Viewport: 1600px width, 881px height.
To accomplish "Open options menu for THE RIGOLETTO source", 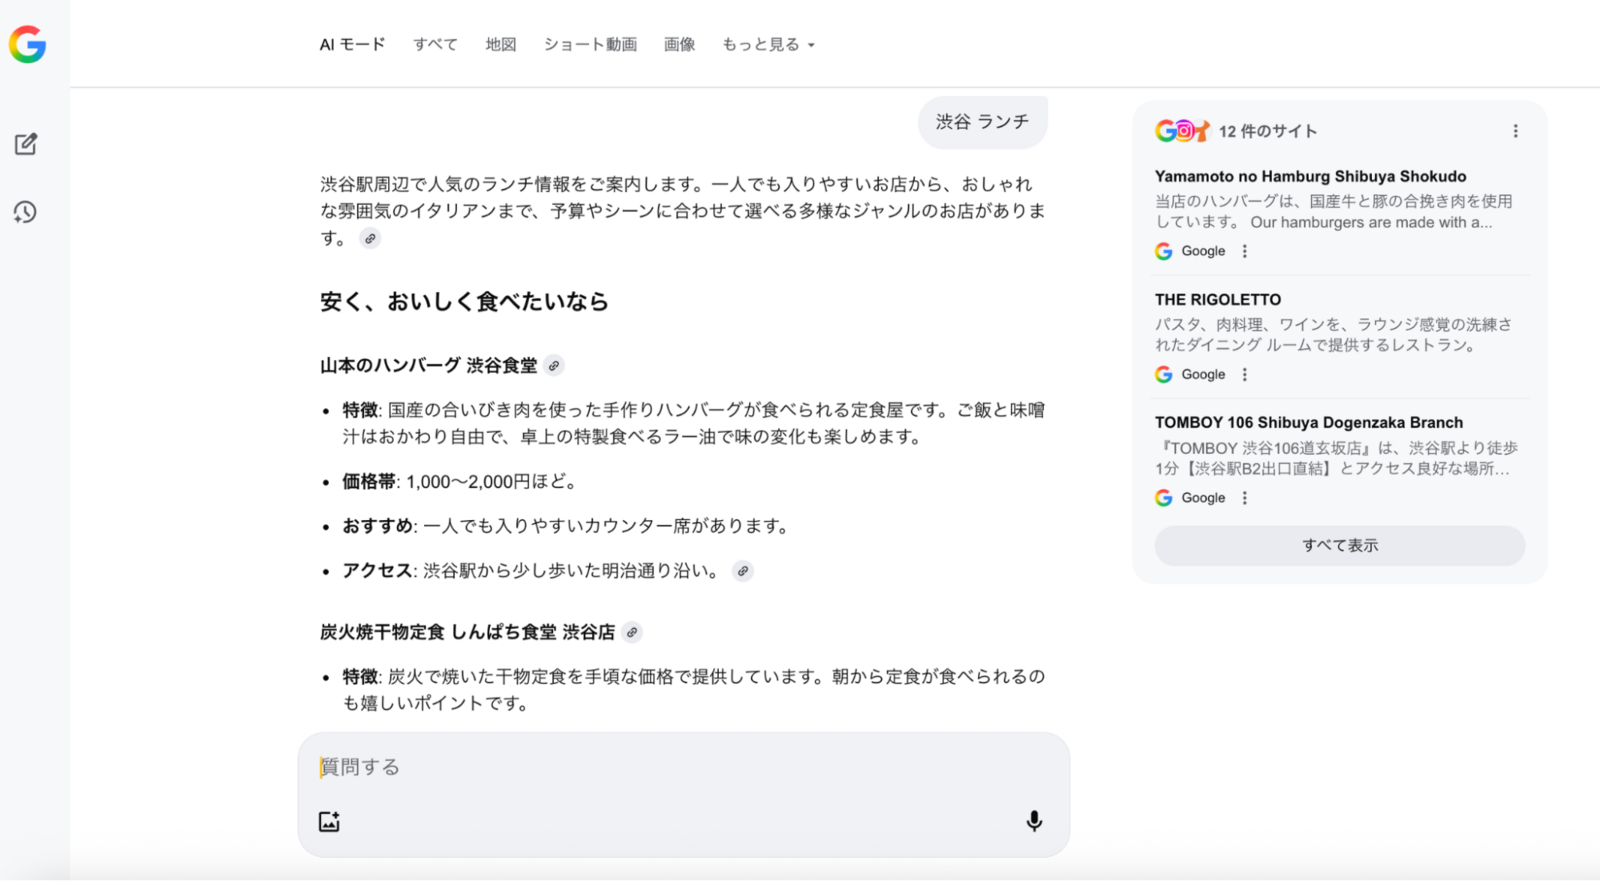I will click(x=1245, y=374).
